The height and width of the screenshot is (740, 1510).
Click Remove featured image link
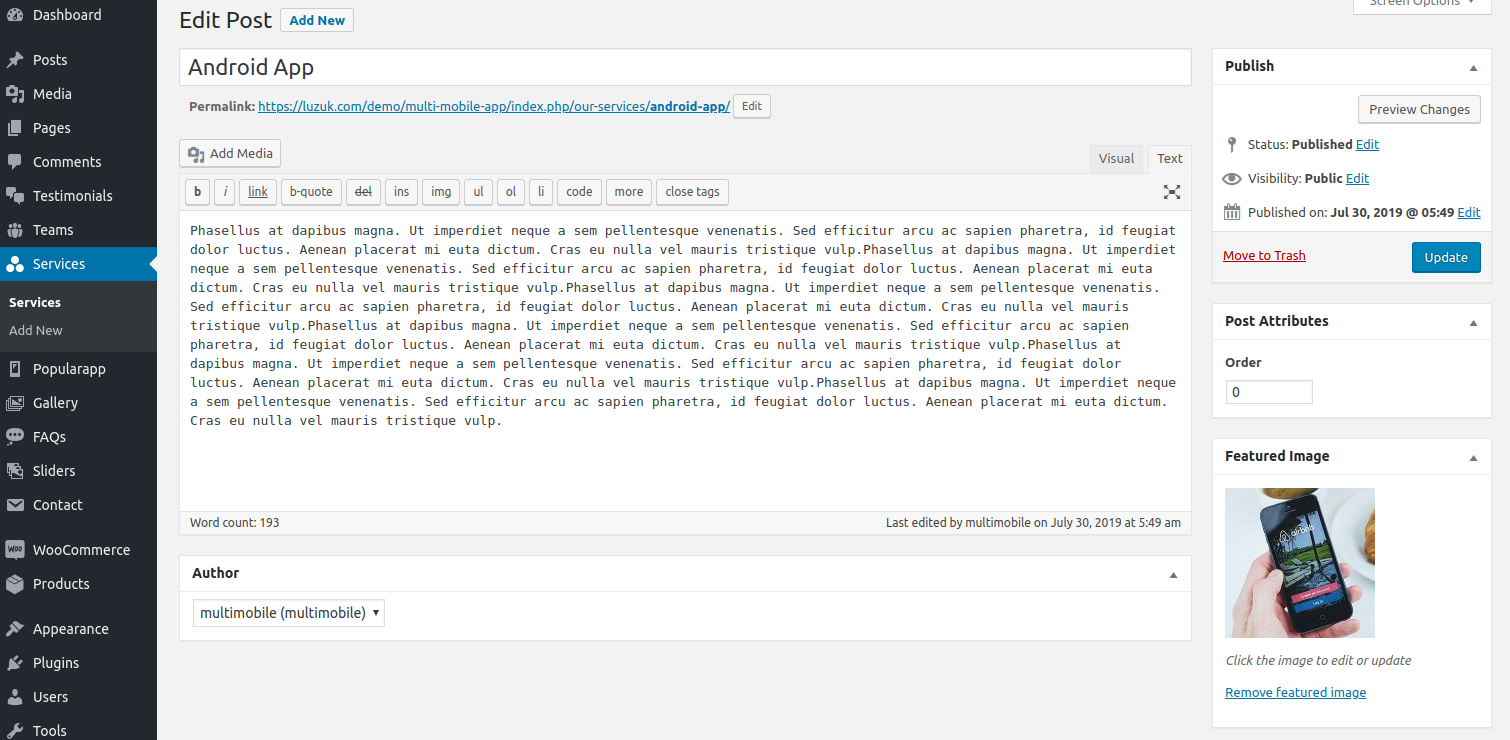pyautogui.click(x=1295, y=693)
